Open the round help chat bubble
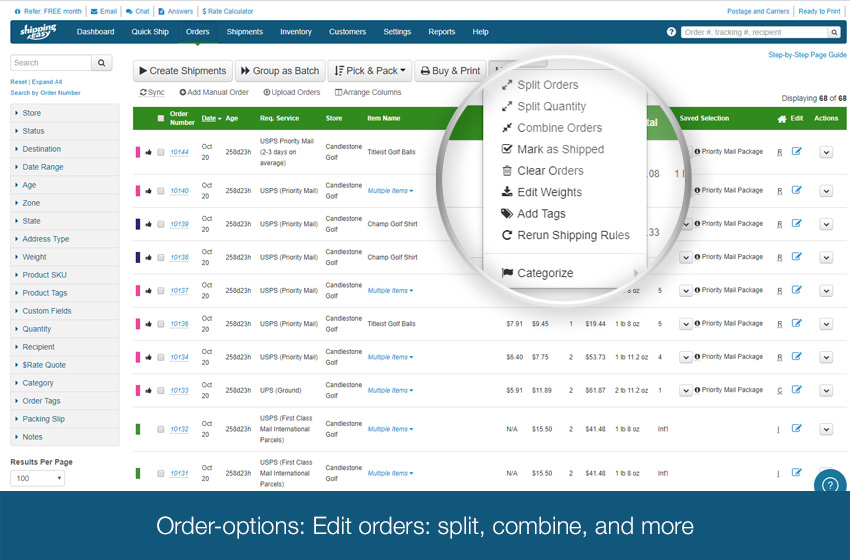The width and height of the screenshot is (850, 560). (x=830, y=484)
